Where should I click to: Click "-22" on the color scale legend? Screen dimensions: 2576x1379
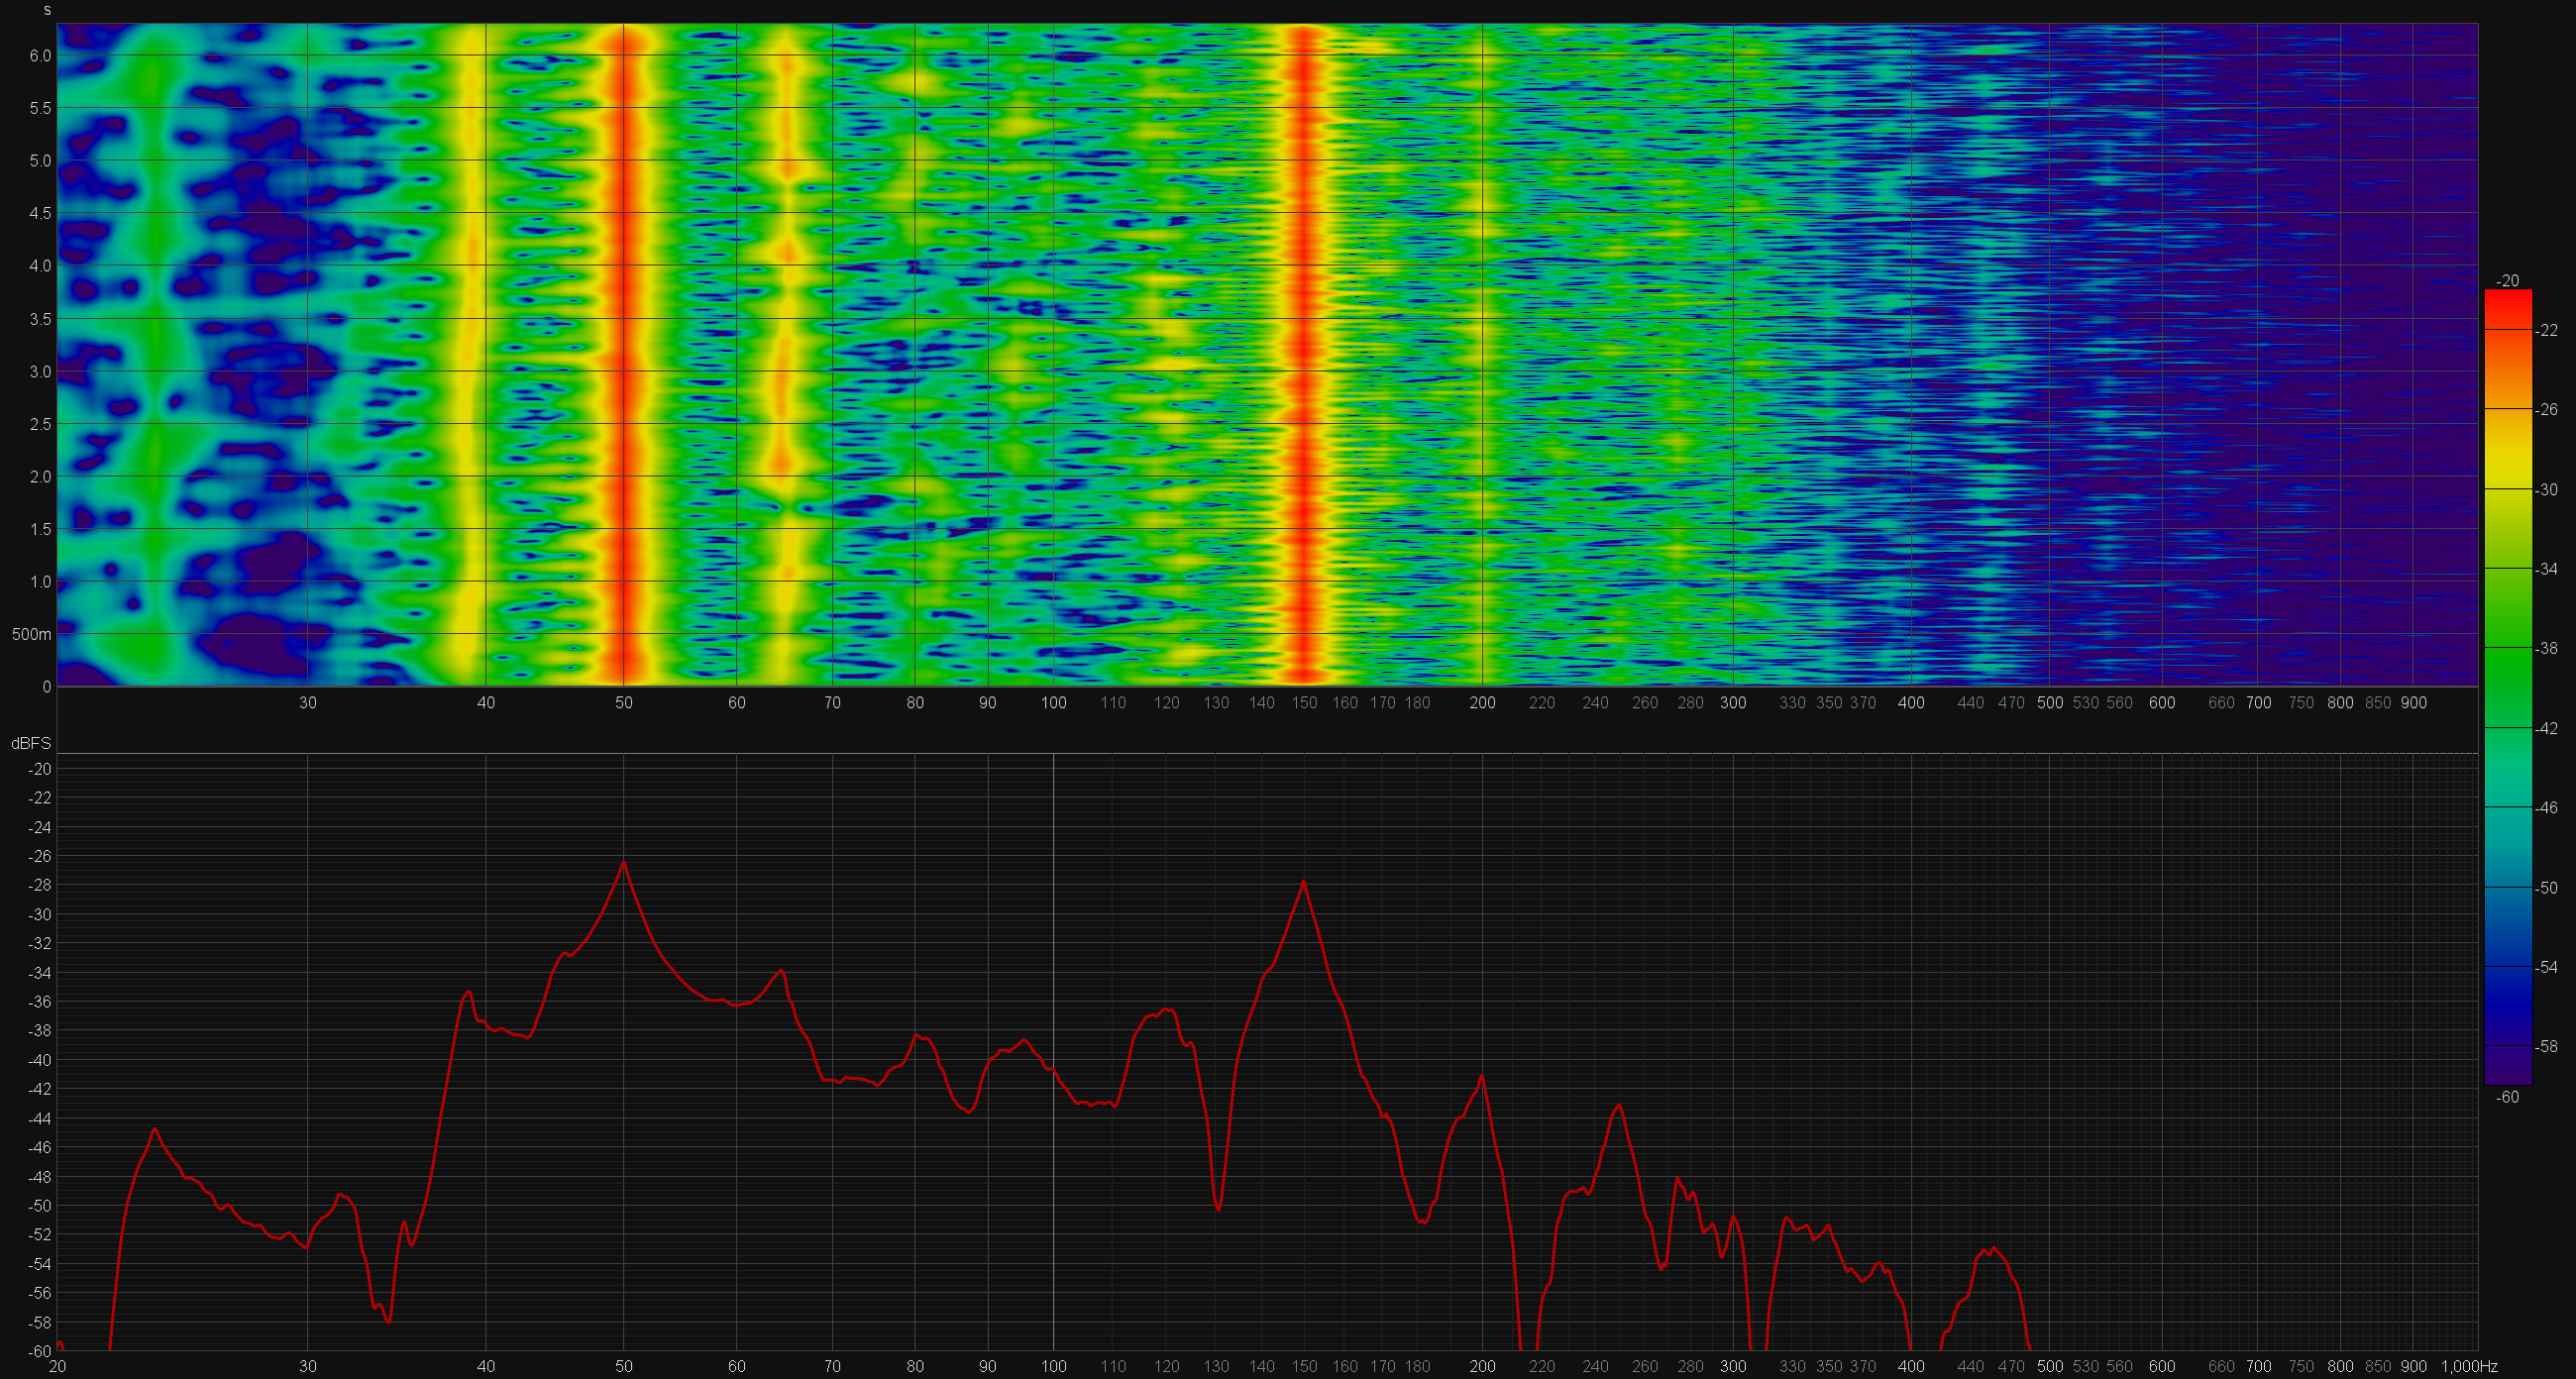click(2547, 330)
